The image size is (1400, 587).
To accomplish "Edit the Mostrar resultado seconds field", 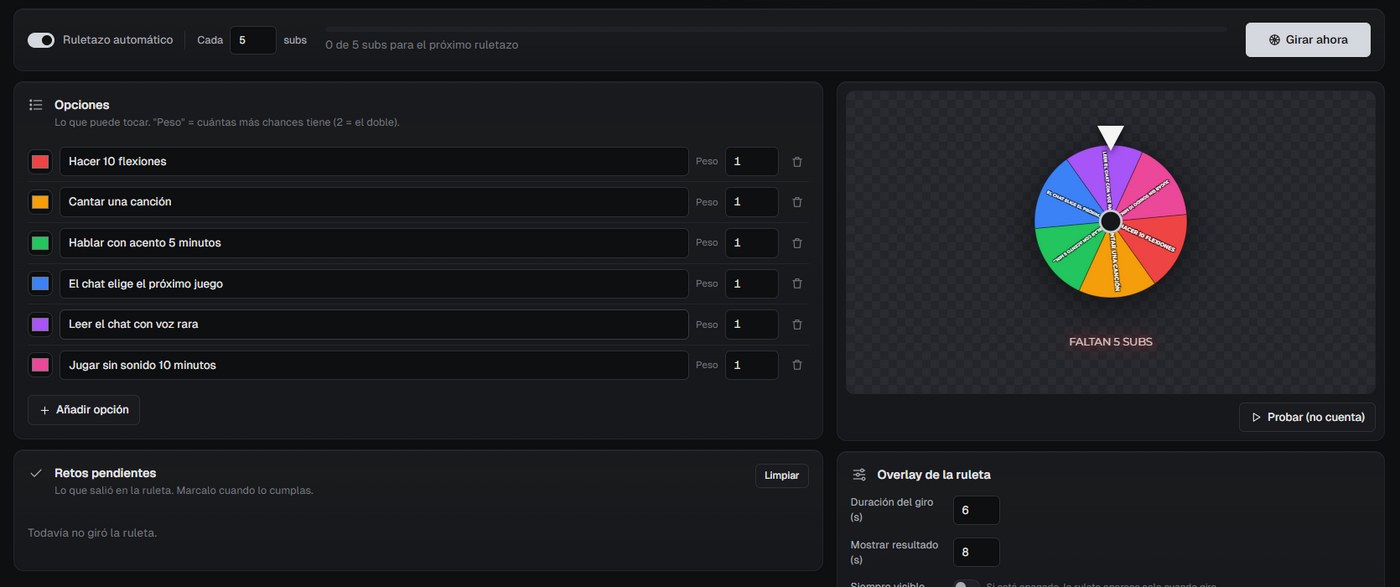I will click(x=976, y=552).
